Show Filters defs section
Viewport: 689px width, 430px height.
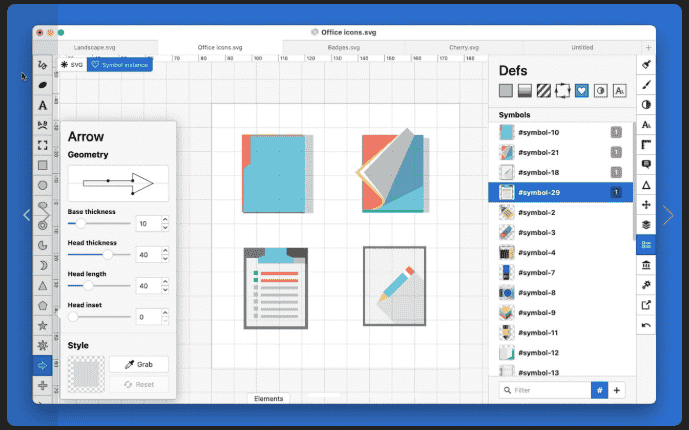click(x=600, y=91)
